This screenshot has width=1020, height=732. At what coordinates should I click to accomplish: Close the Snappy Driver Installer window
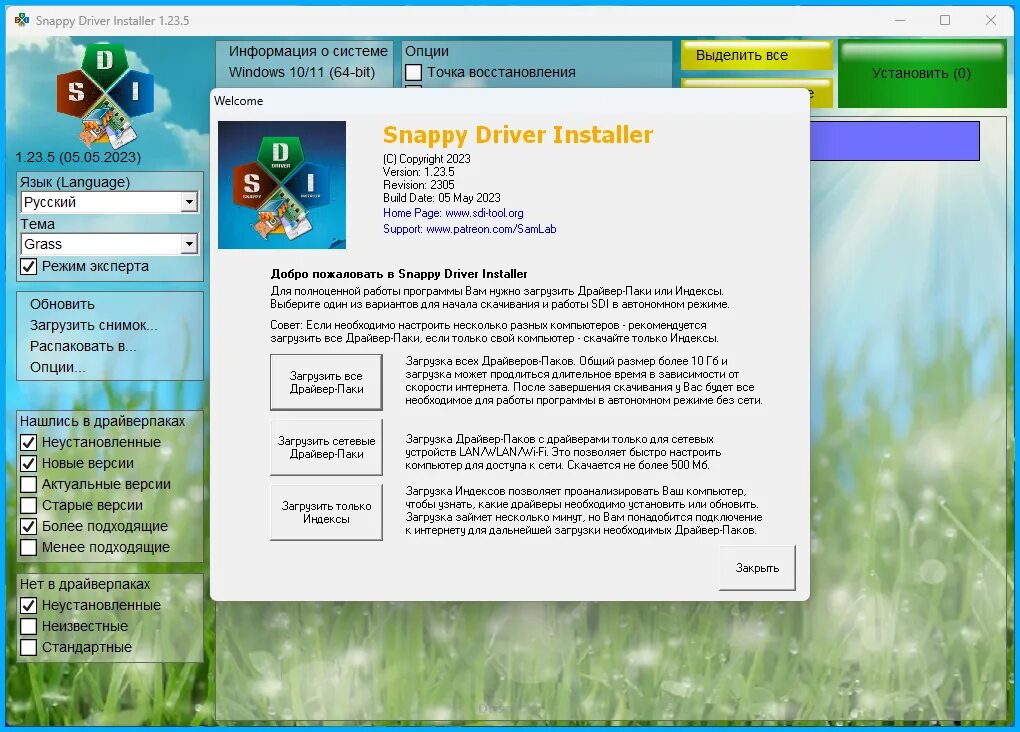click(991, 20)
